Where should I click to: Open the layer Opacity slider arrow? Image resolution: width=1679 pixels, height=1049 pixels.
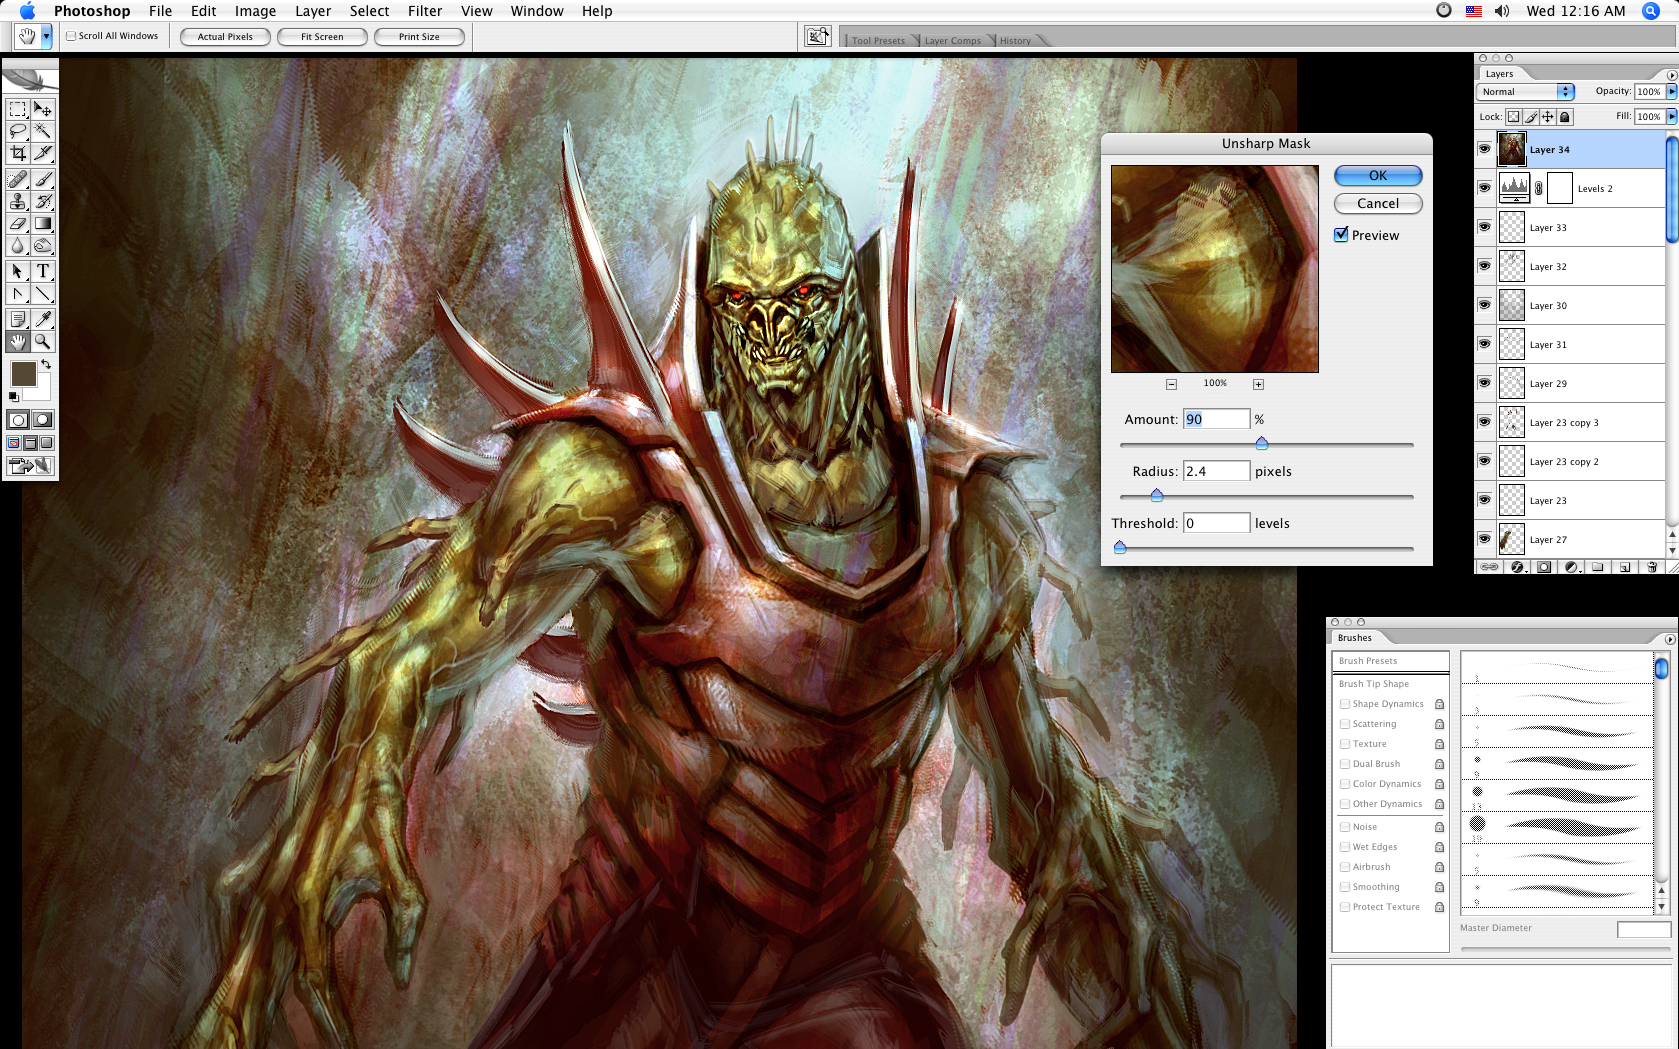pos(1671,92)
